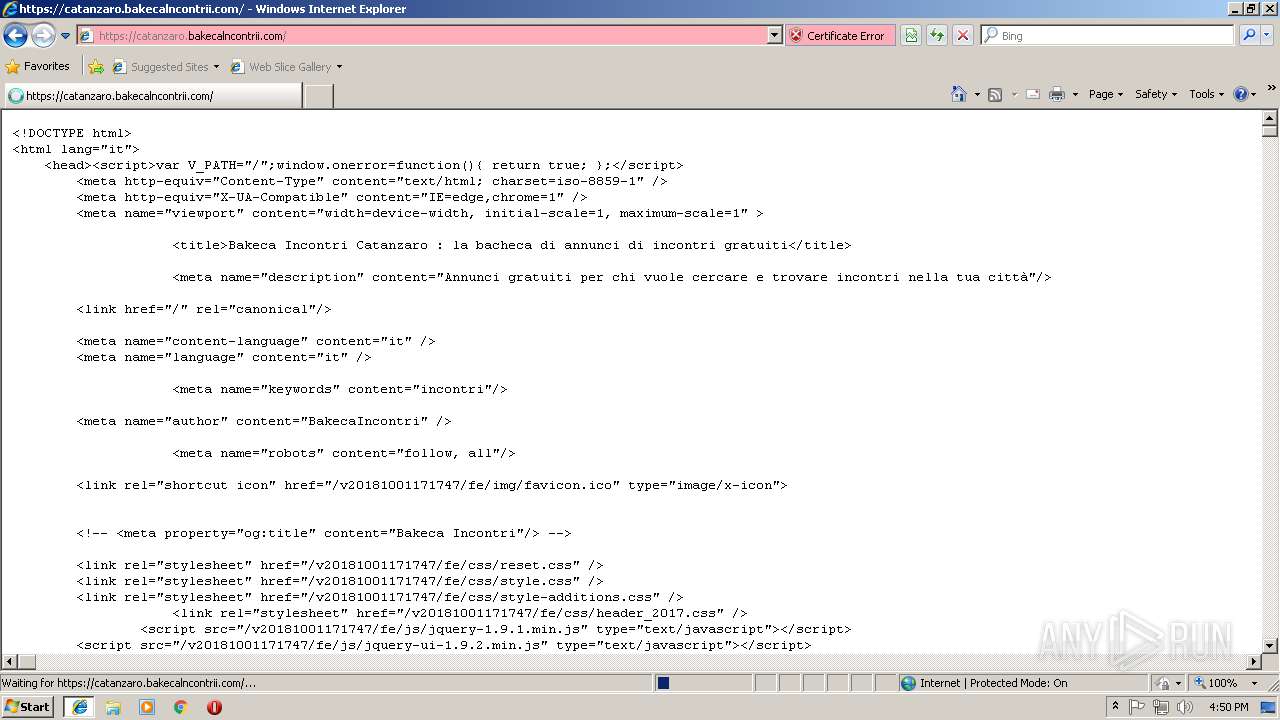
Task: Stop loading with the red X icon
Action: pos(963,35)
